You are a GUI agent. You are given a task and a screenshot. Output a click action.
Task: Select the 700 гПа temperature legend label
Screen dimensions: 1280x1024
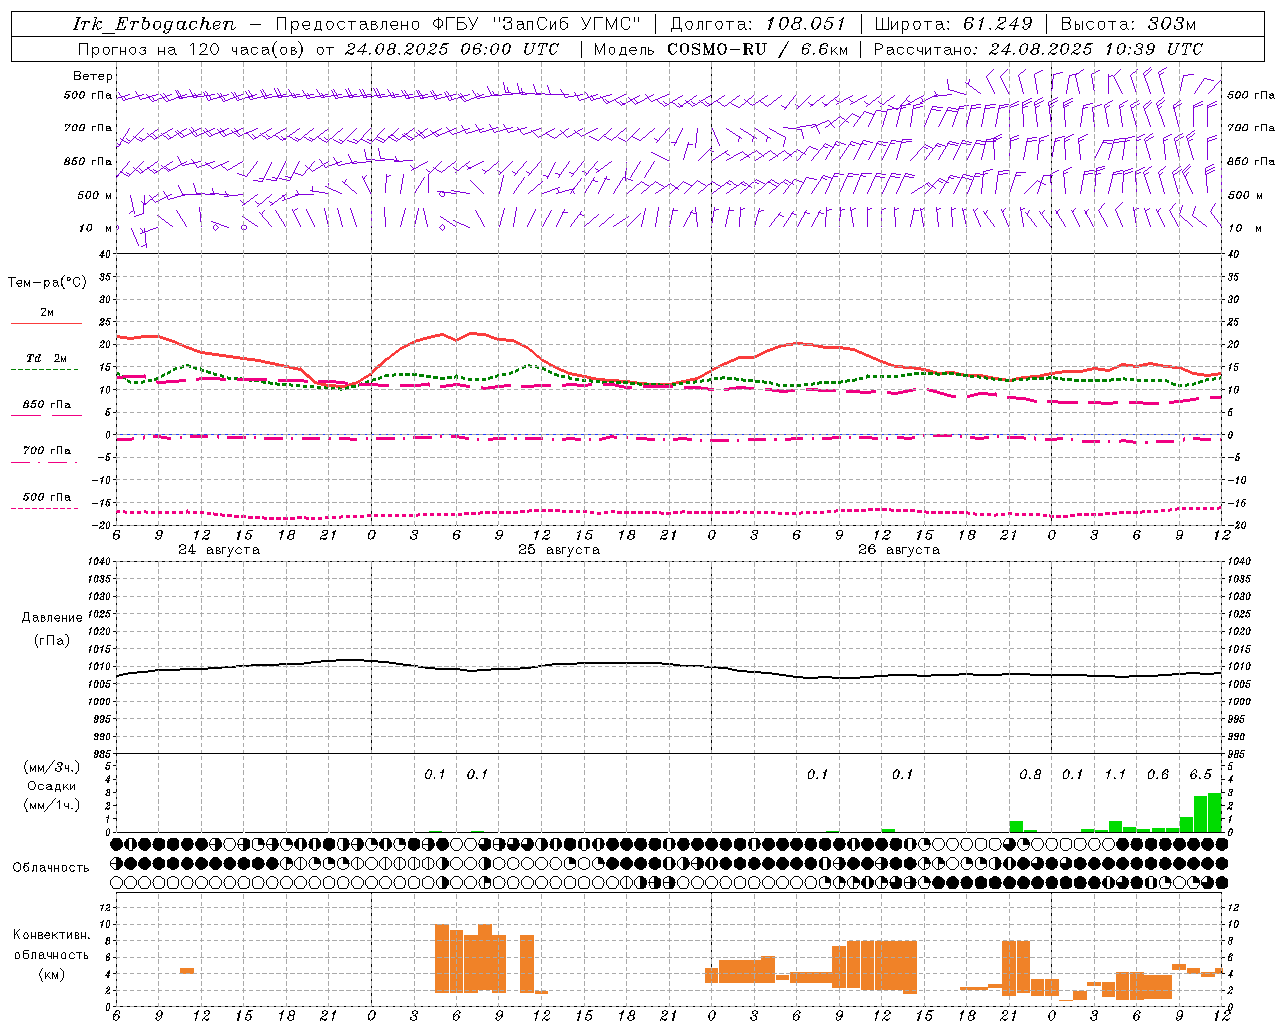(x=47, y=451)
